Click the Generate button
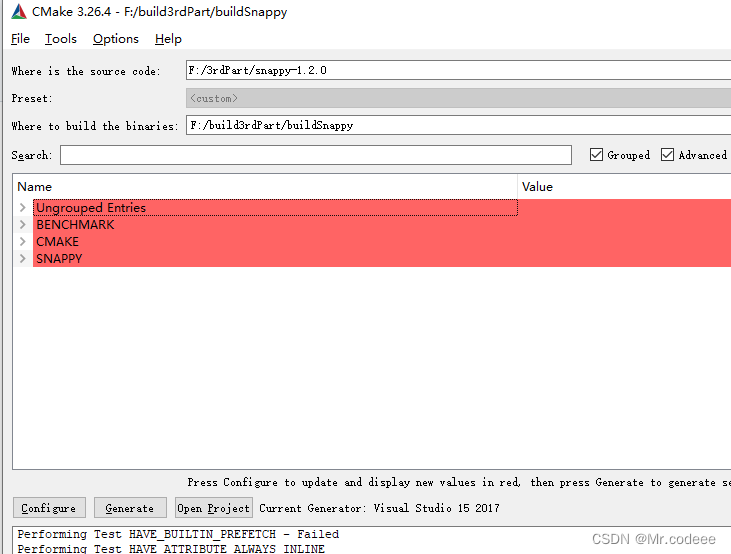This screenshot has width=731, height=554. (130, 508)
